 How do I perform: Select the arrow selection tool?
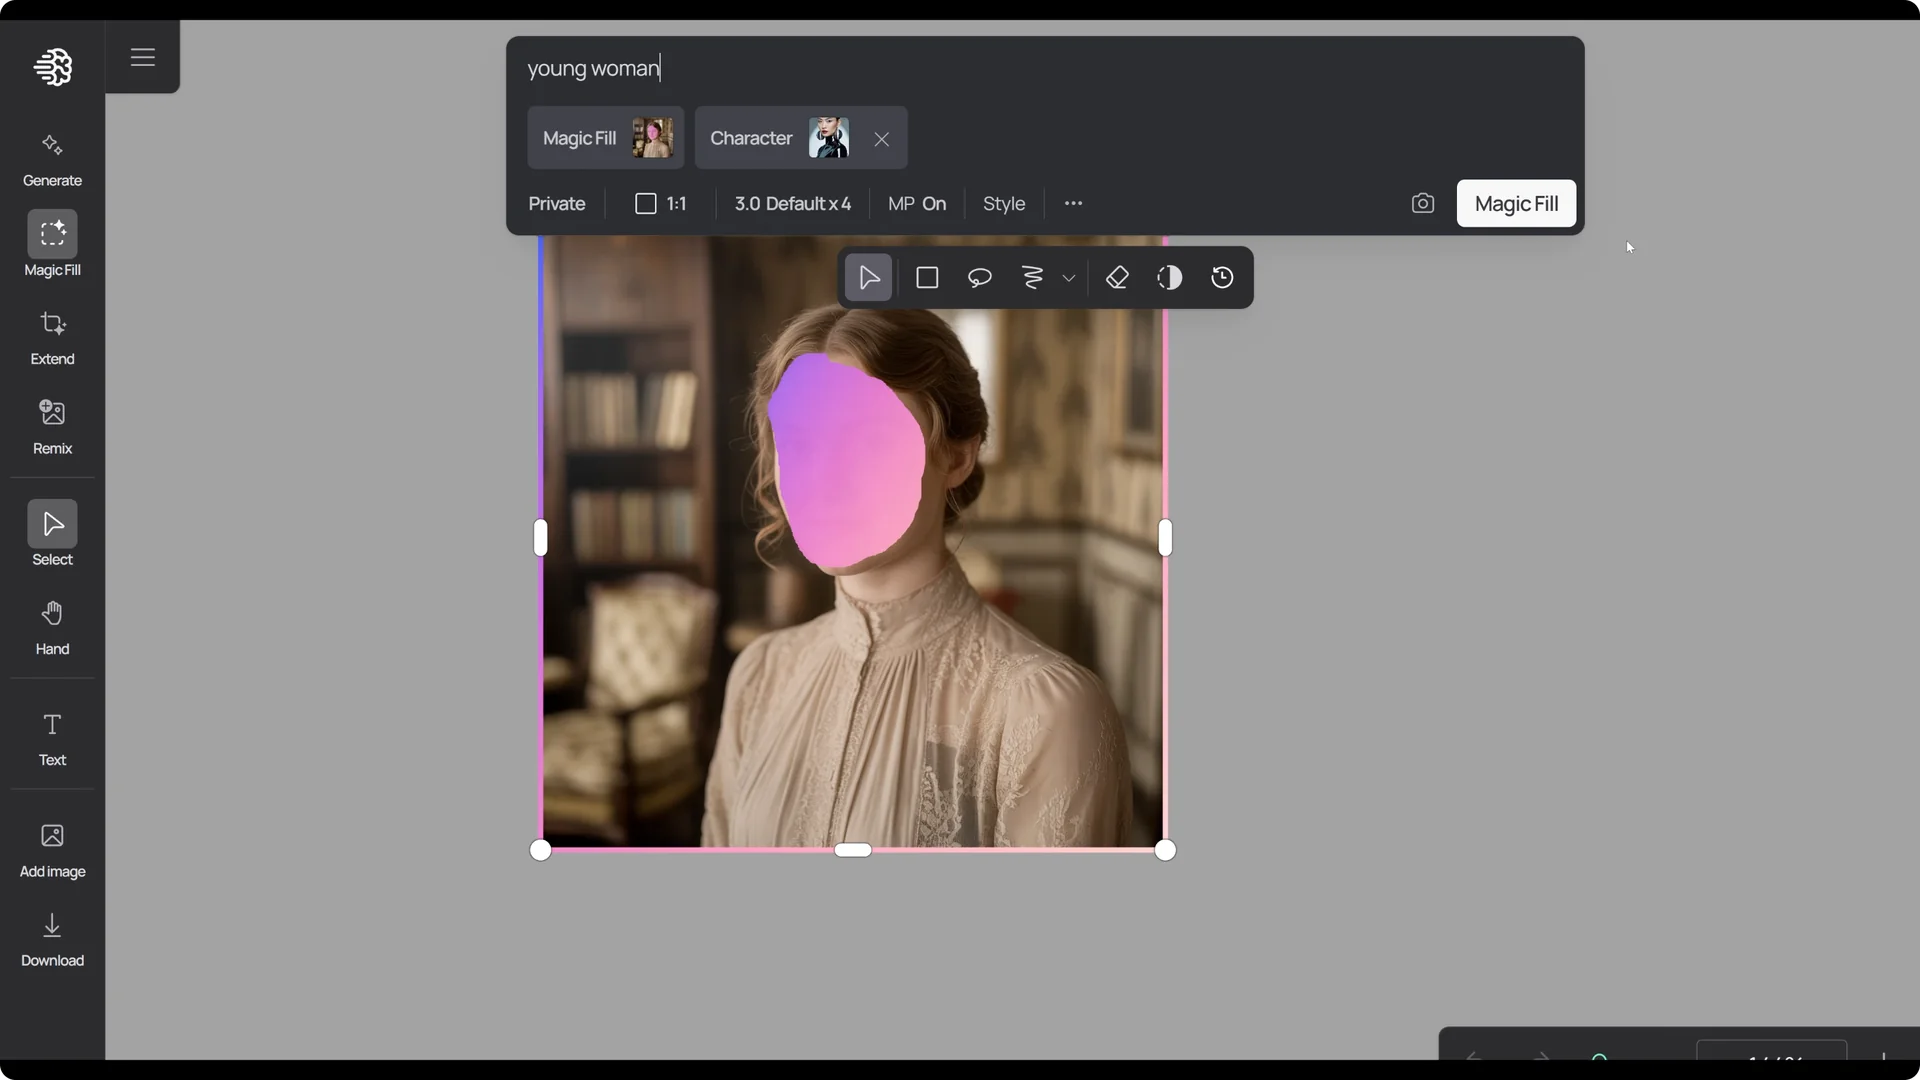coord(868,277)
